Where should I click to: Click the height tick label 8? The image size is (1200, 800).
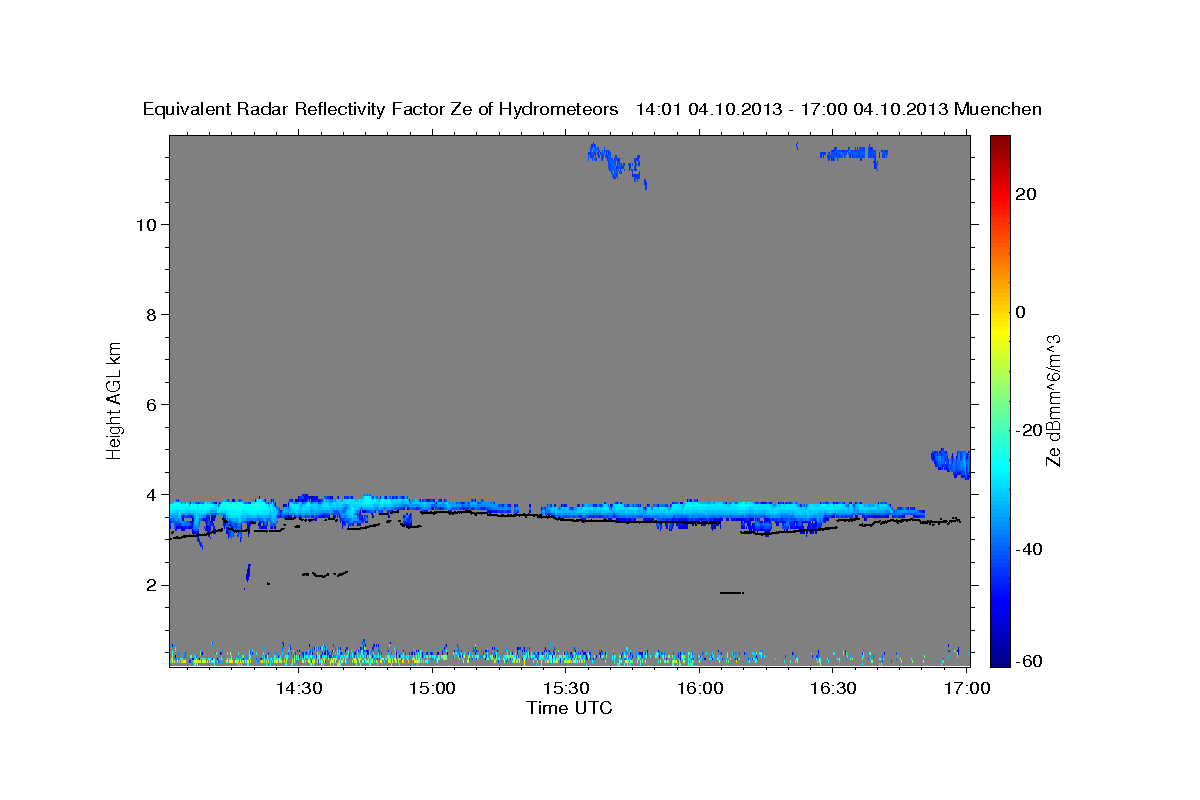point(152,314)
